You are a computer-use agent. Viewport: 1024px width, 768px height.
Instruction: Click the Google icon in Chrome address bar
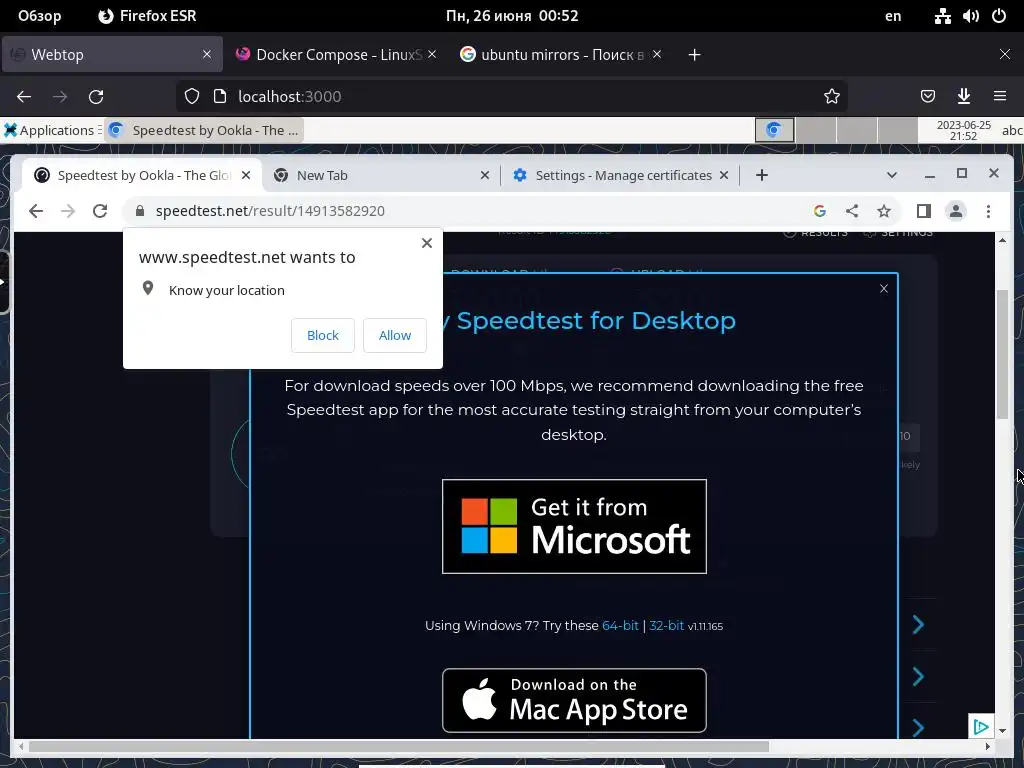(x=820, y=211)
